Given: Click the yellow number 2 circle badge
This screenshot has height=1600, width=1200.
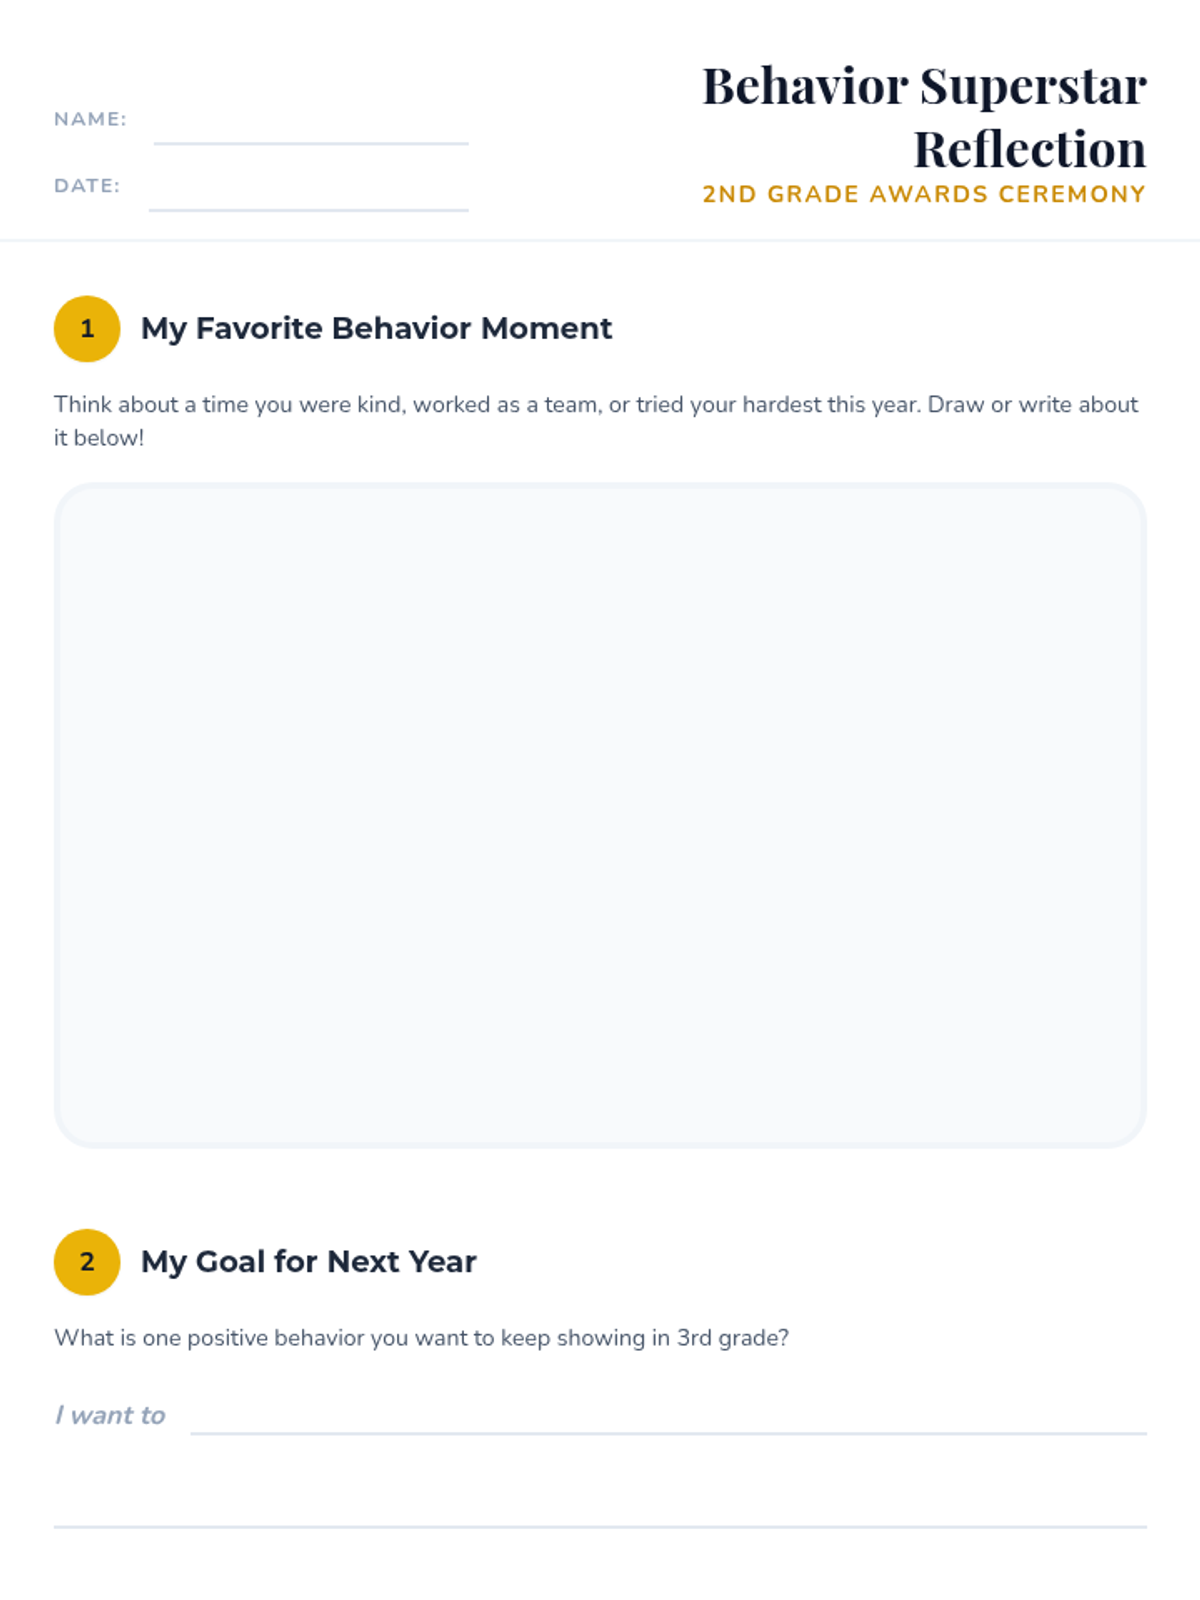Looking at the screenshot, I should click(87, 1262).
